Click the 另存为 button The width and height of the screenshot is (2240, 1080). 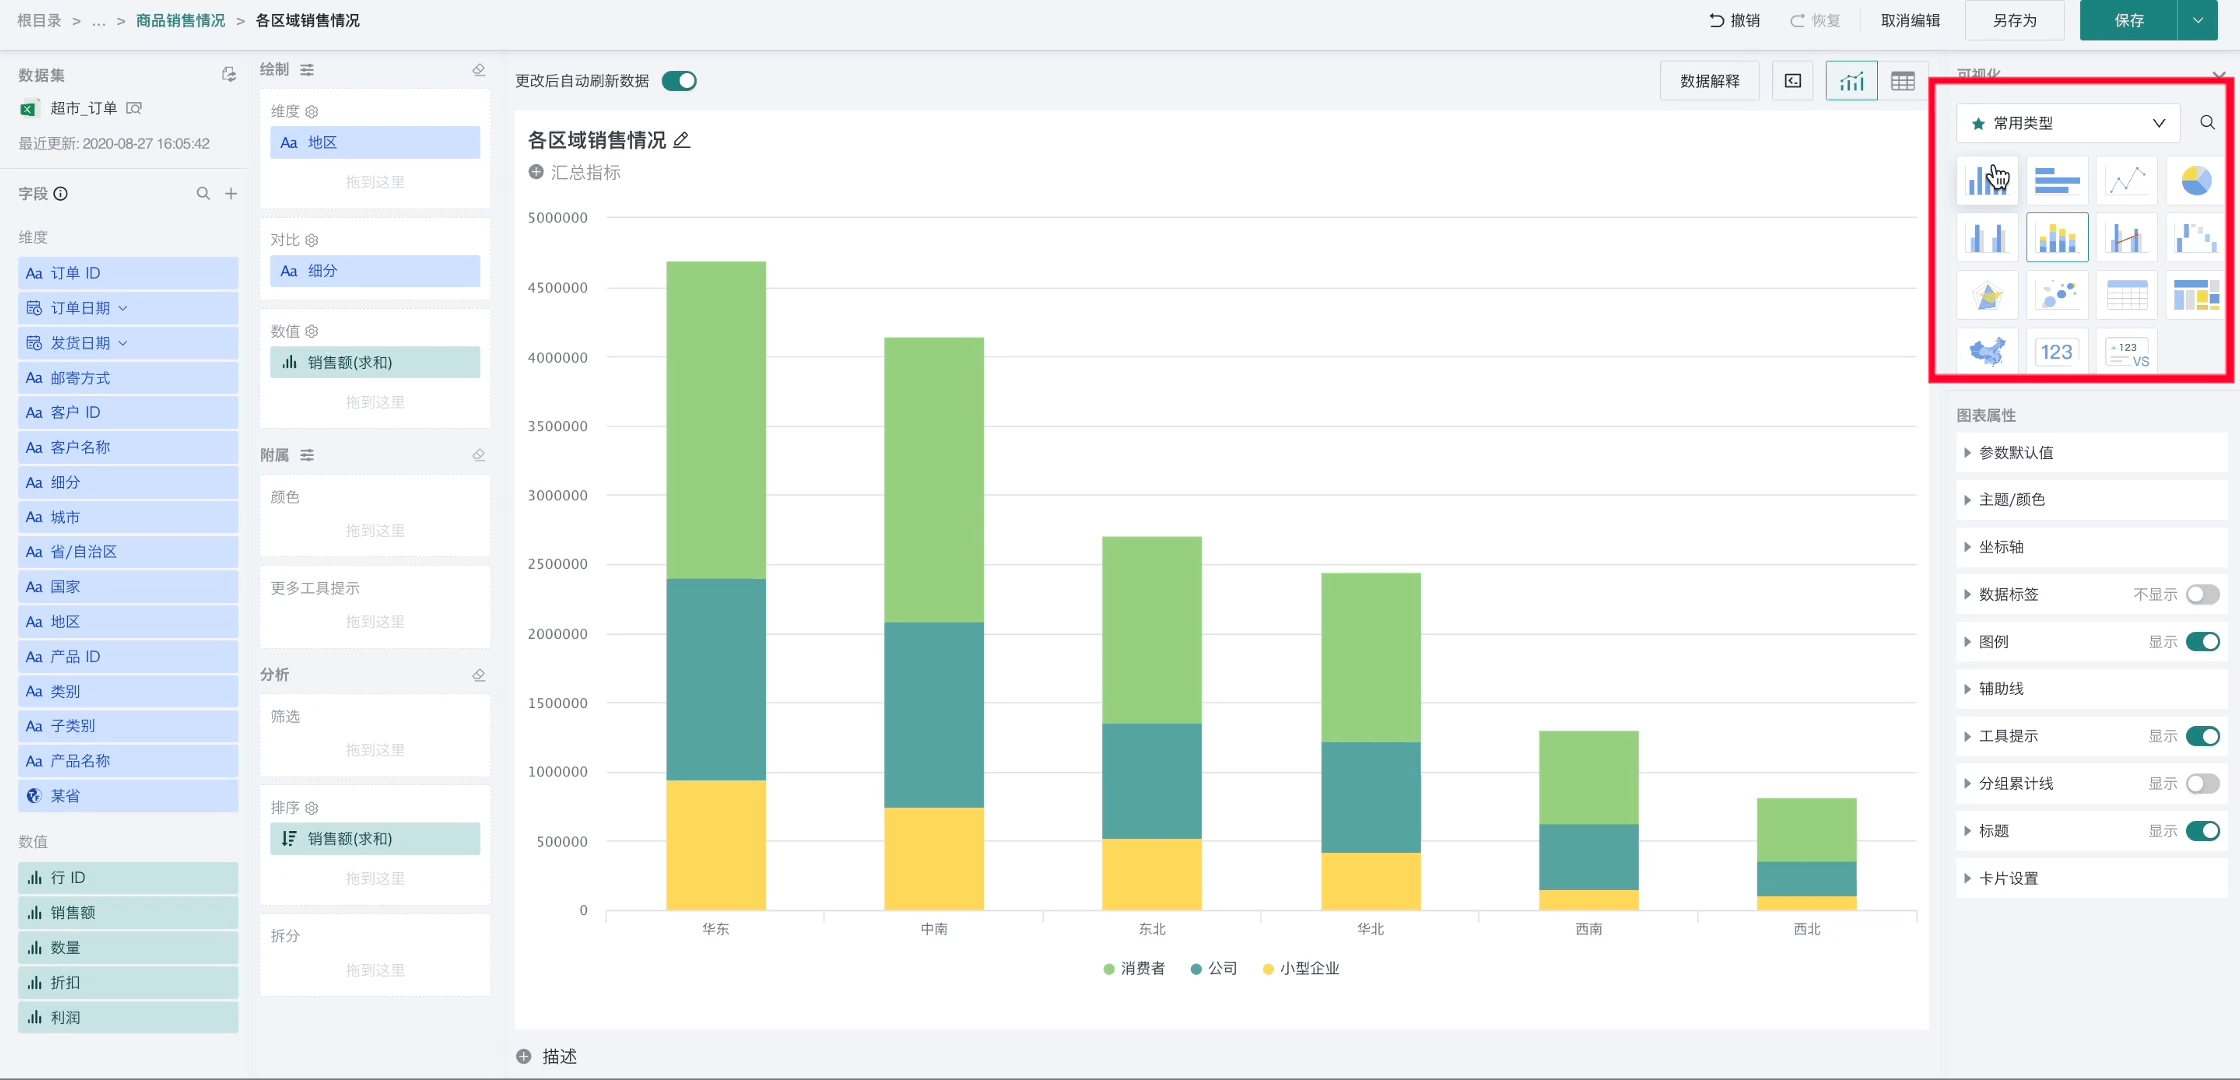pos(2014,20)
